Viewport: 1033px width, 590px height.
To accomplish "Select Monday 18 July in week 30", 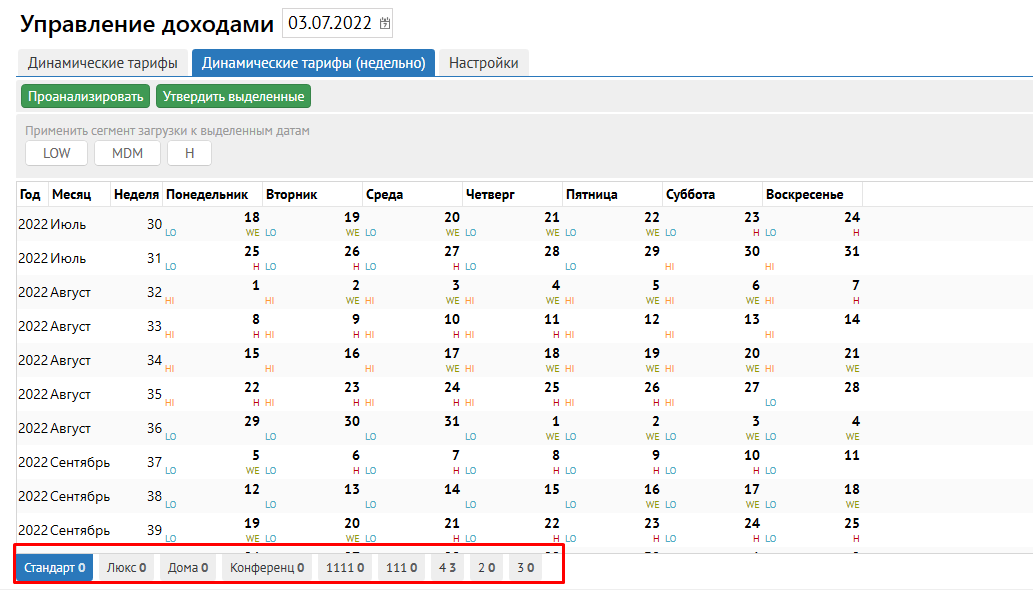I will pos(213,223).
